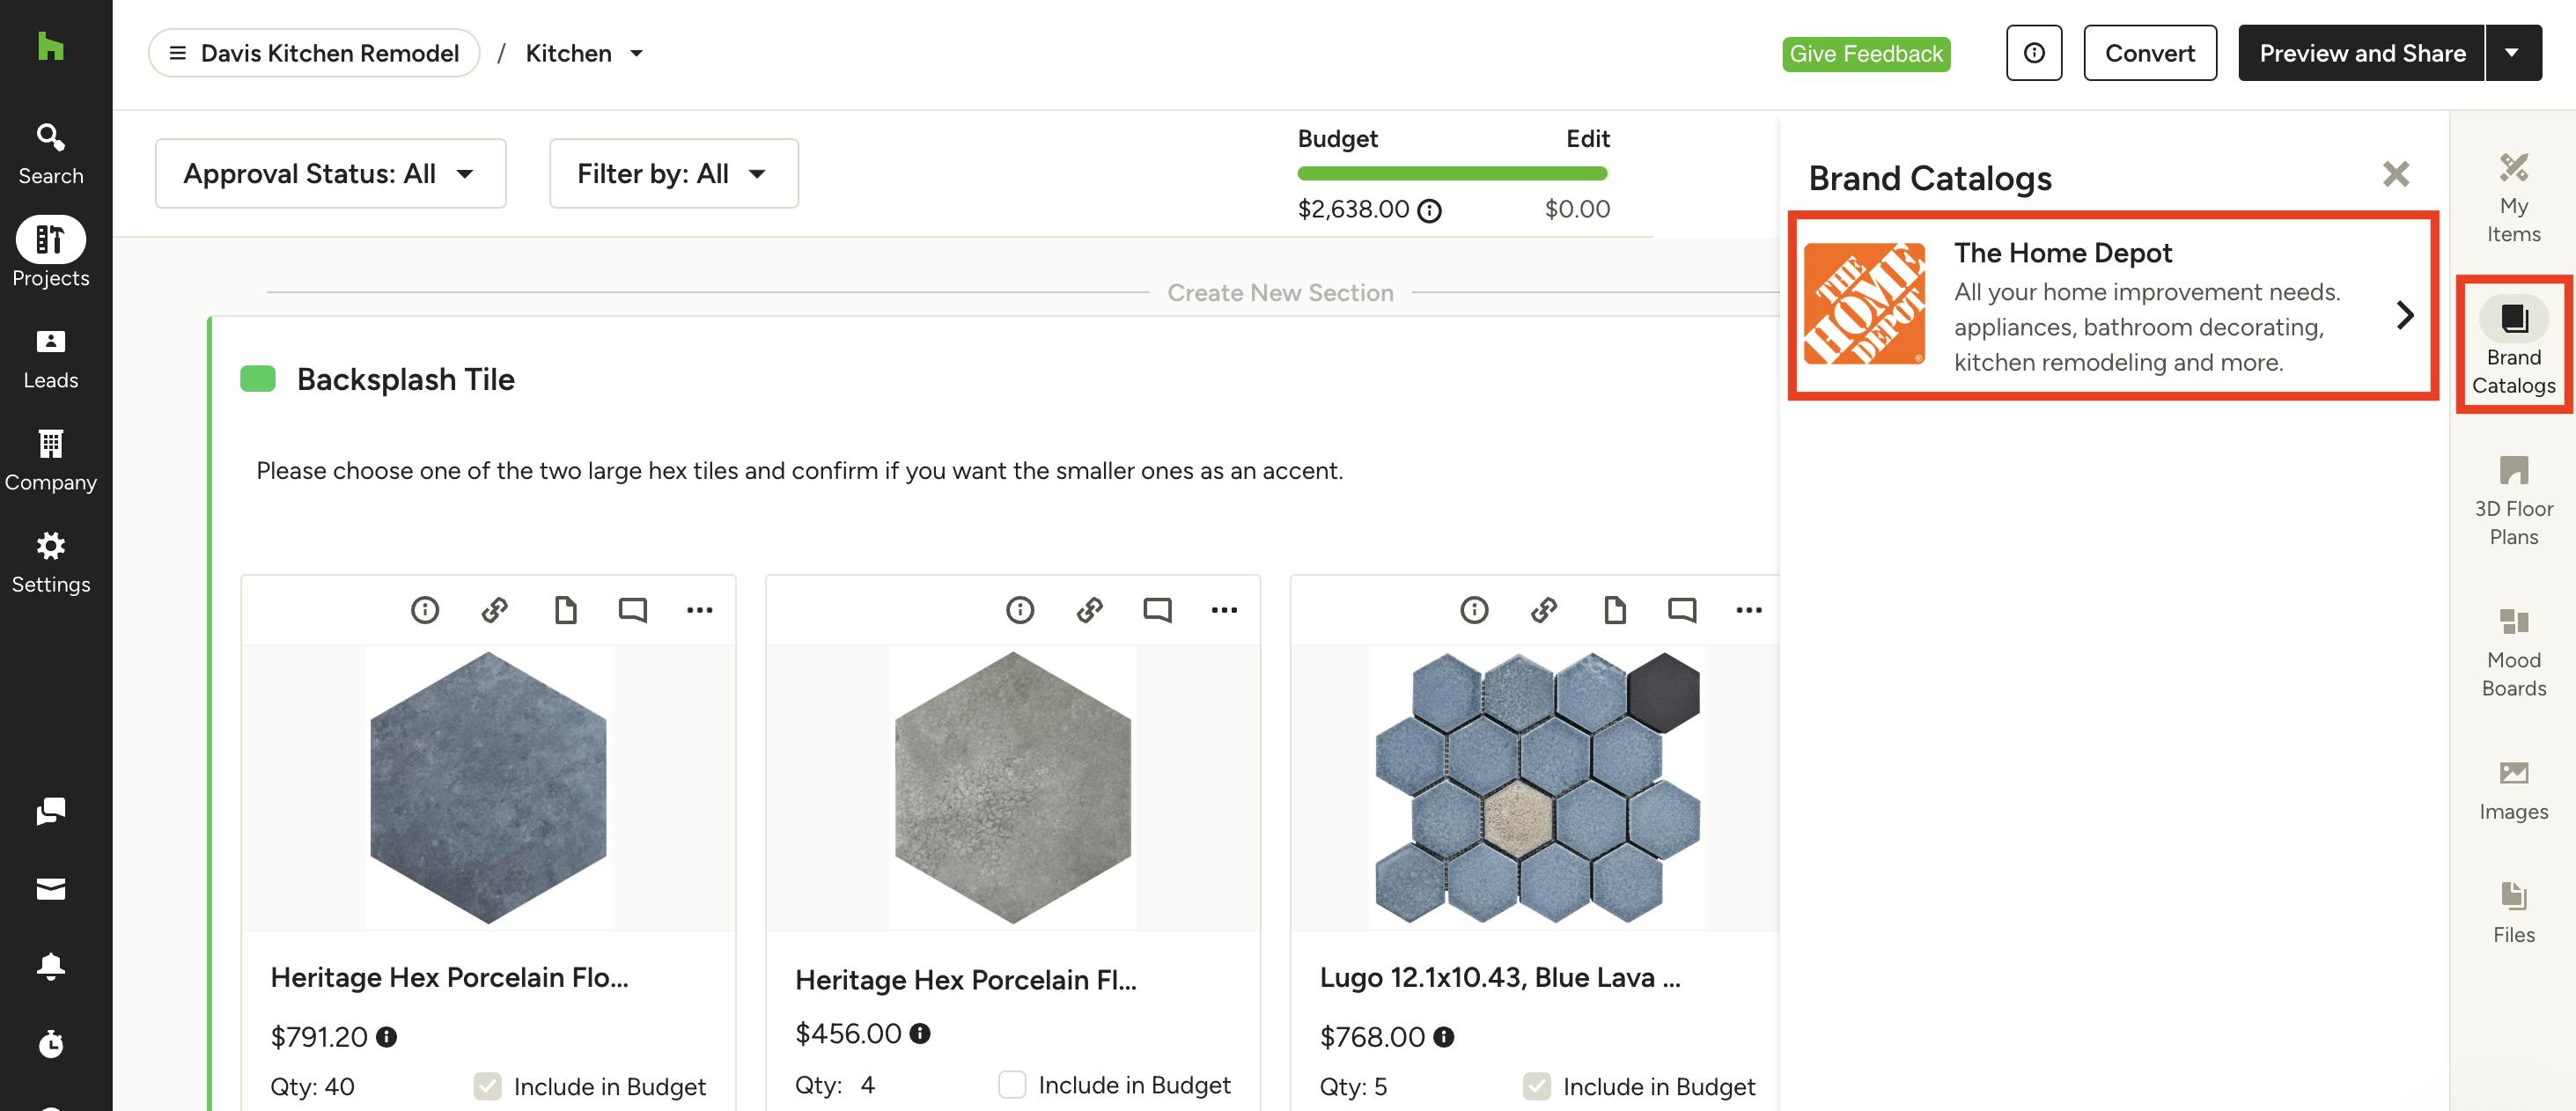Close the Brand Catalogs panel
The height and width of the screenshot is (1111, 2576).
(2396, 174)
